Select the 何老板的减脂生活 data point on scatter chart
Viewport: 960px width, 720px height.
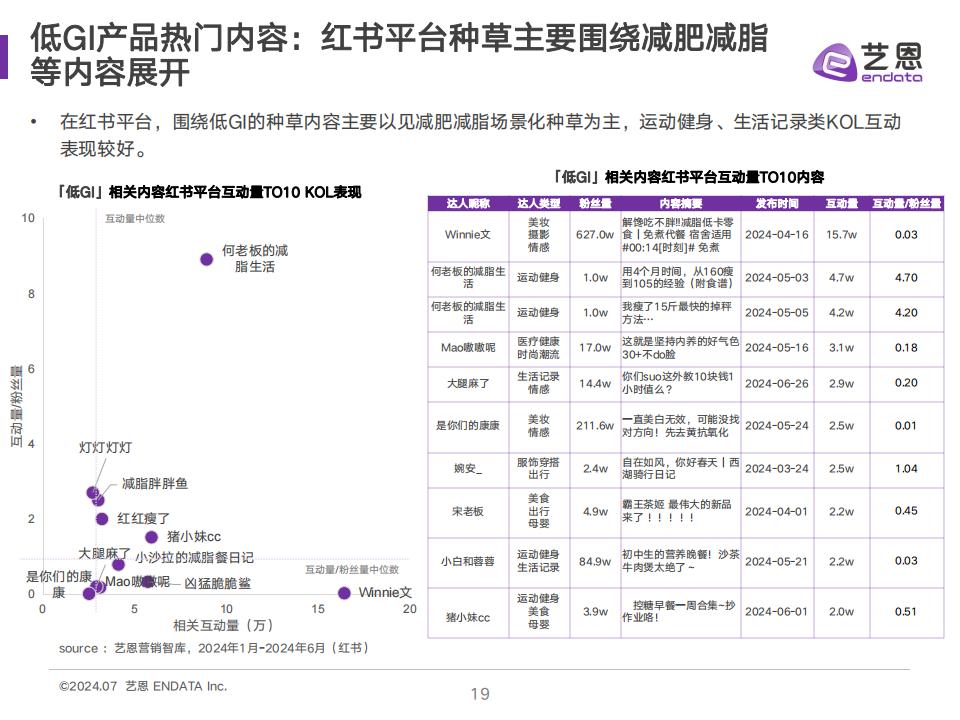[x=207, y=260]
